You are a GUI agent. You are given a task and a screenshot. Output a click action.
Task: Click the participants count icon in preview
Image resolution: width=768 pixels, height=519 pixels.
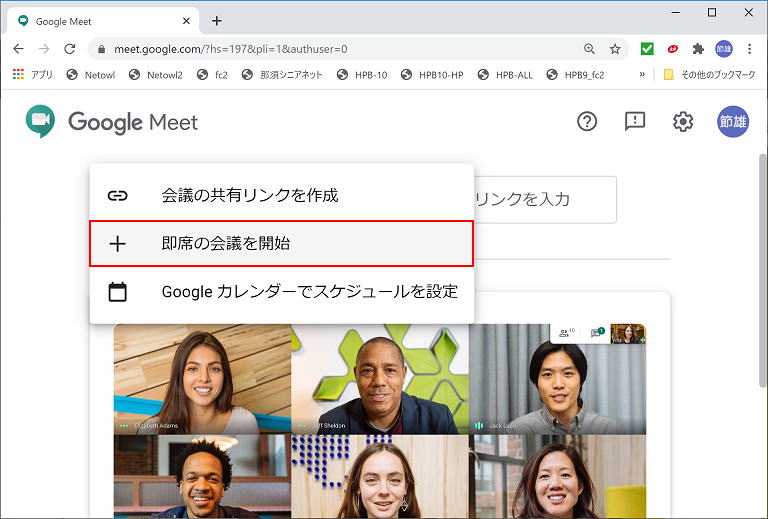[x=567, y=333]
